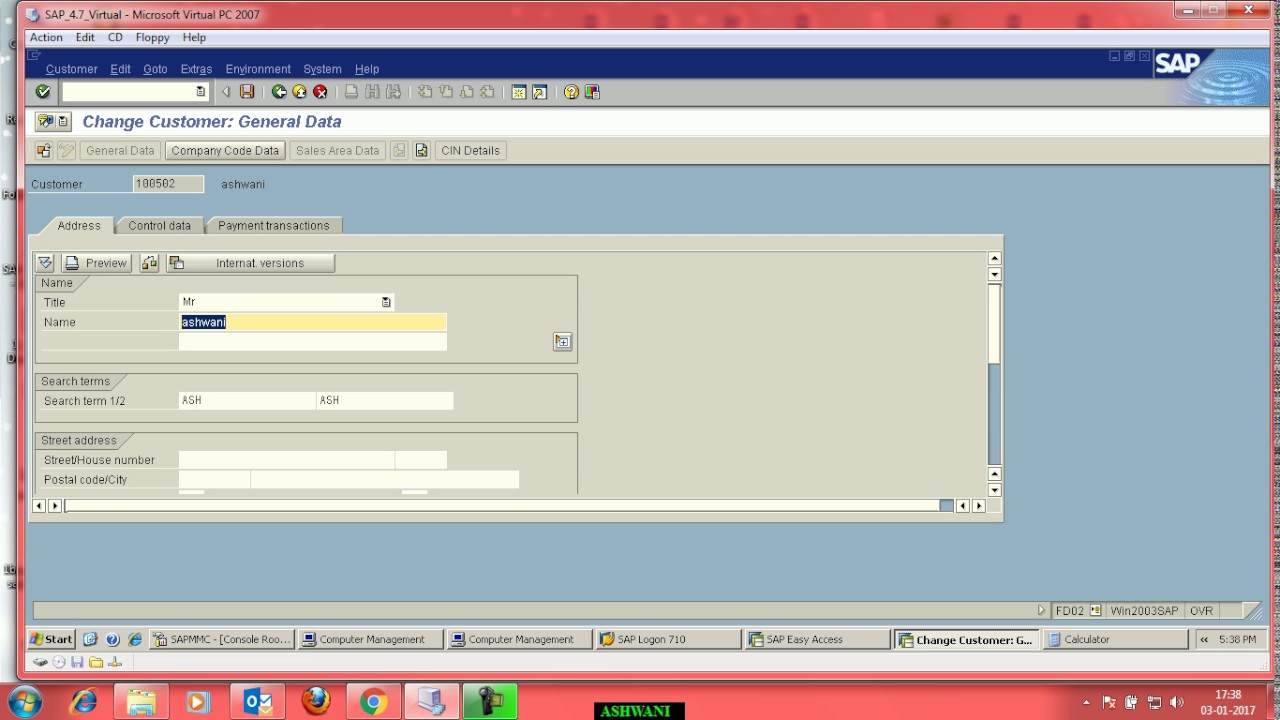Image resolution: width=1280 pixels, height=720 pixels.
Task: Click the Name field containing ashwani
Action: [313, 322]
